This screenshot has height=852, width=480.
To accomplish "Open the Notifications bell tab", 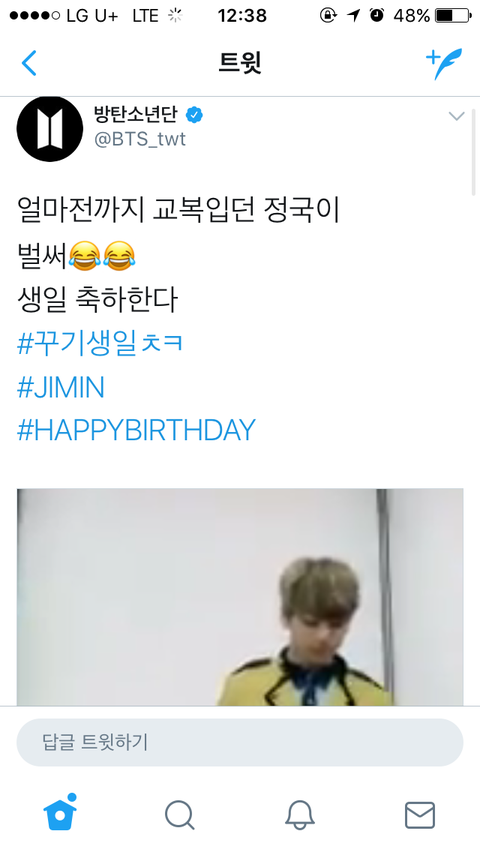I will 300,815.
